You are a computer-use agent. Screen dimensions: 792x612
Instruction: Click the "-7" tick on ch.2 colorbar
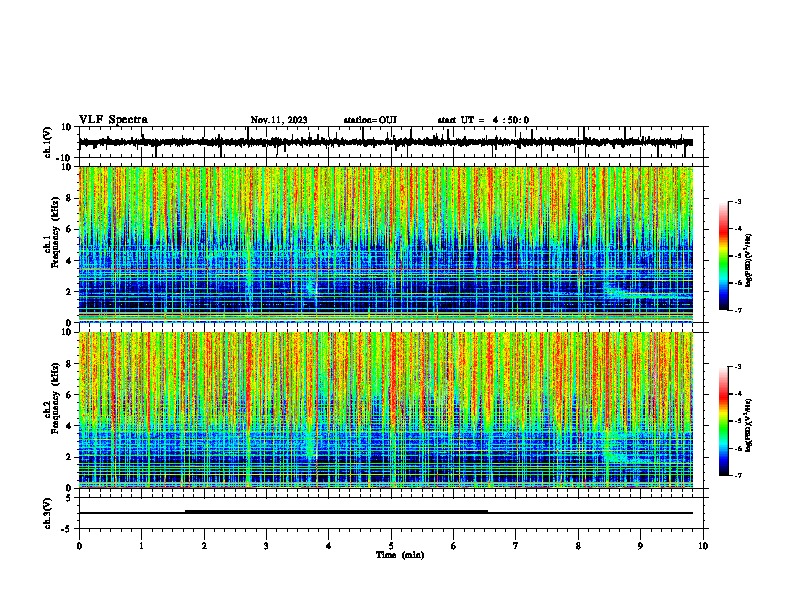(737, 475)
